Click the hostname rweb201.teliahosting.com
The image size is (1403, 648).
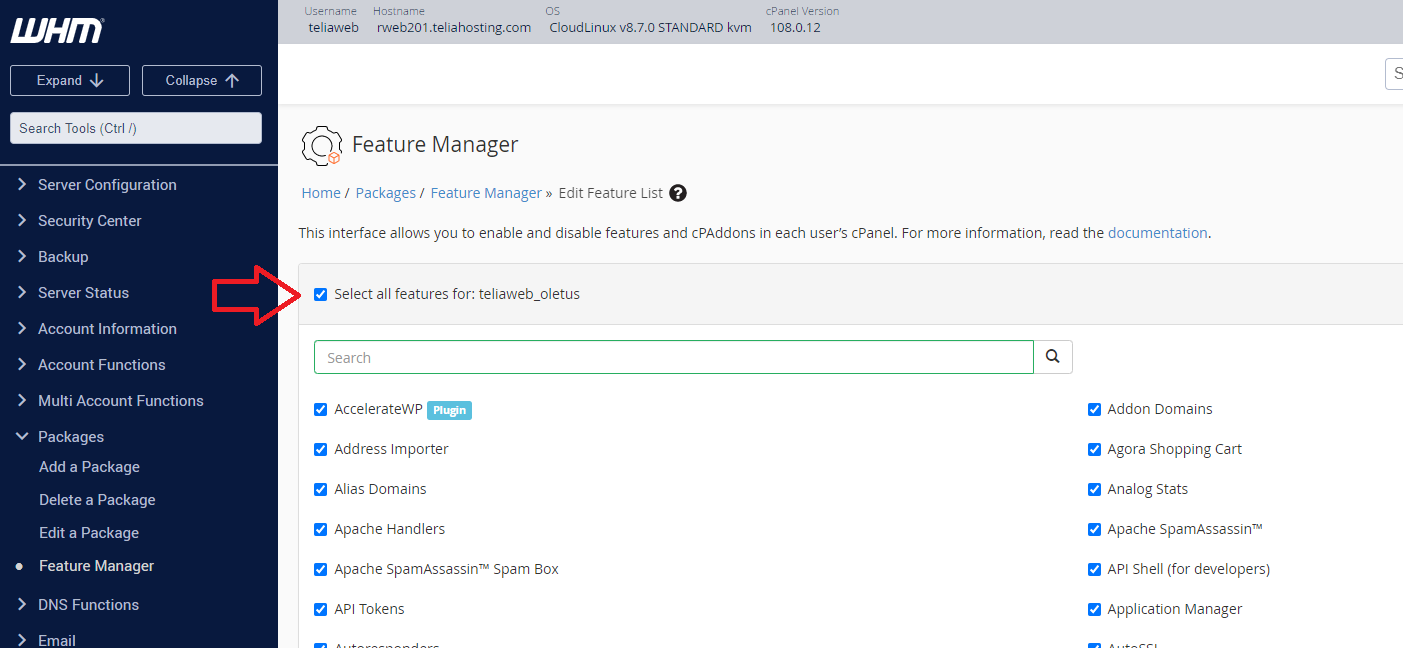pyautogui.click(x=454, y=27)
